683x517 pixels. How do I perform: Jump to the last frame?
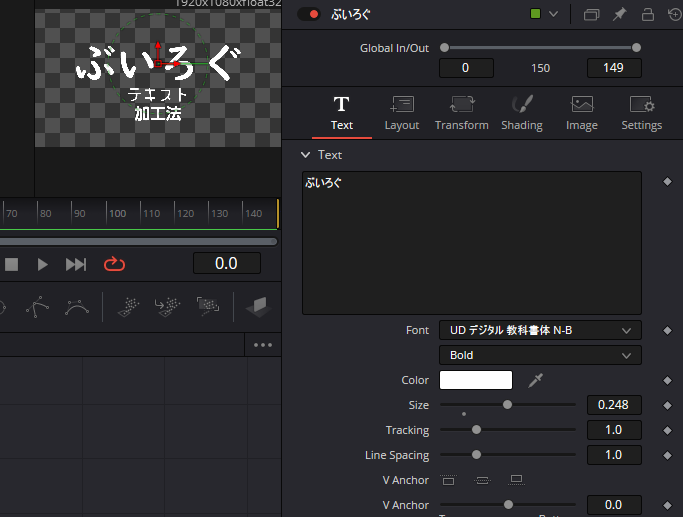pyautogui.click(x=76, y=264)
